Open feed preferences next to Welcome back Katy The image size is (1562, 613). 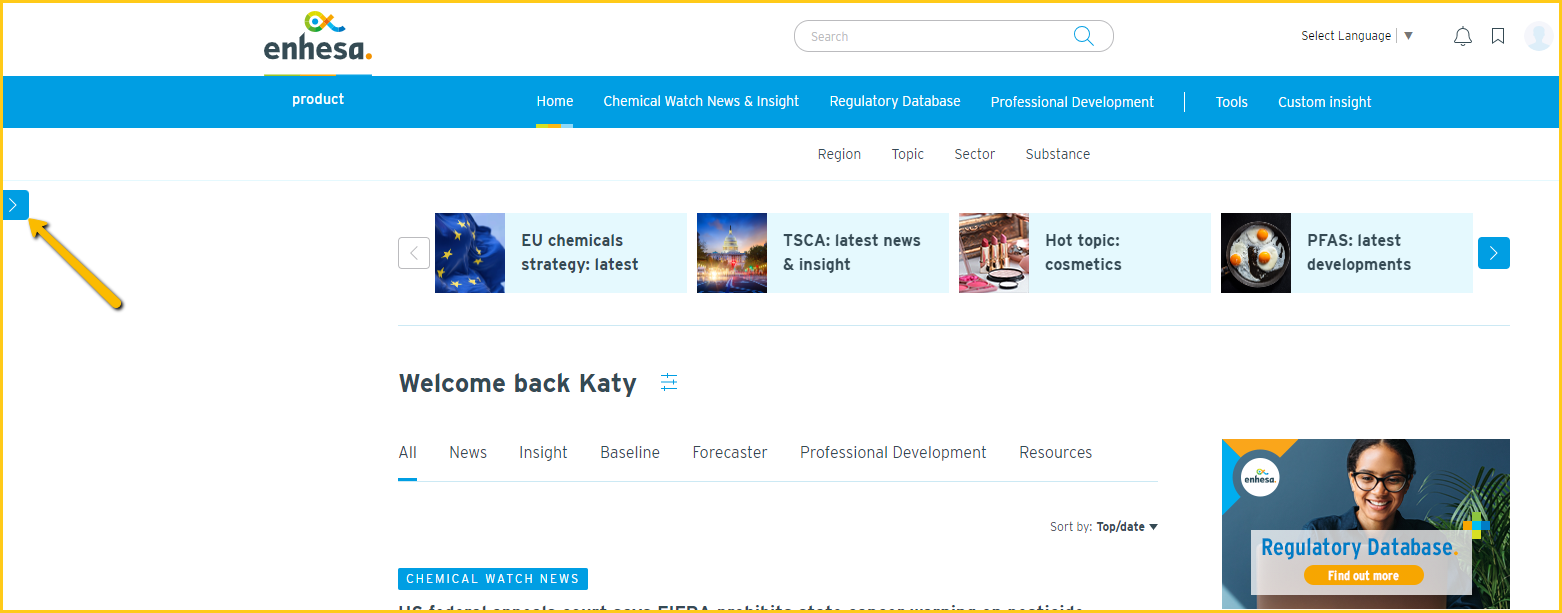click(x=669, y=382)
